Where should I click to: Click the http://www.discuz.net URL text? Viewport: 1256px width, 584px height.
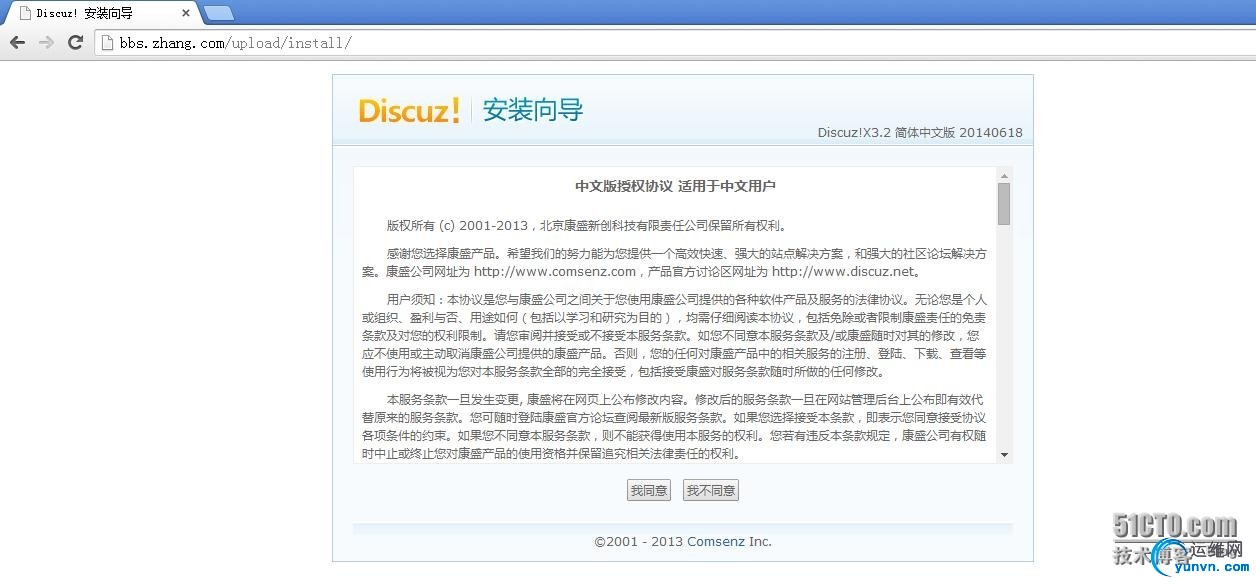click(x=843, y=271)
